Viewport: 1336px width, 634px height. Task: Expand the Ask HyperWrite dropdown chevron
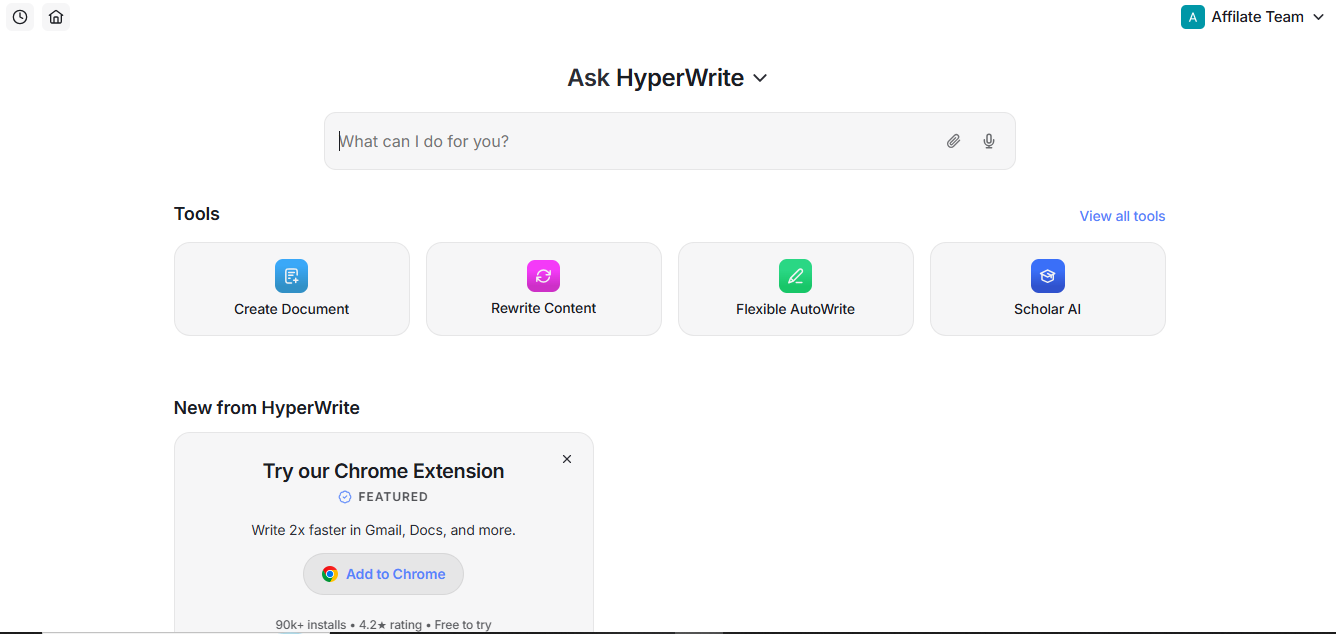tap(760, 78)
